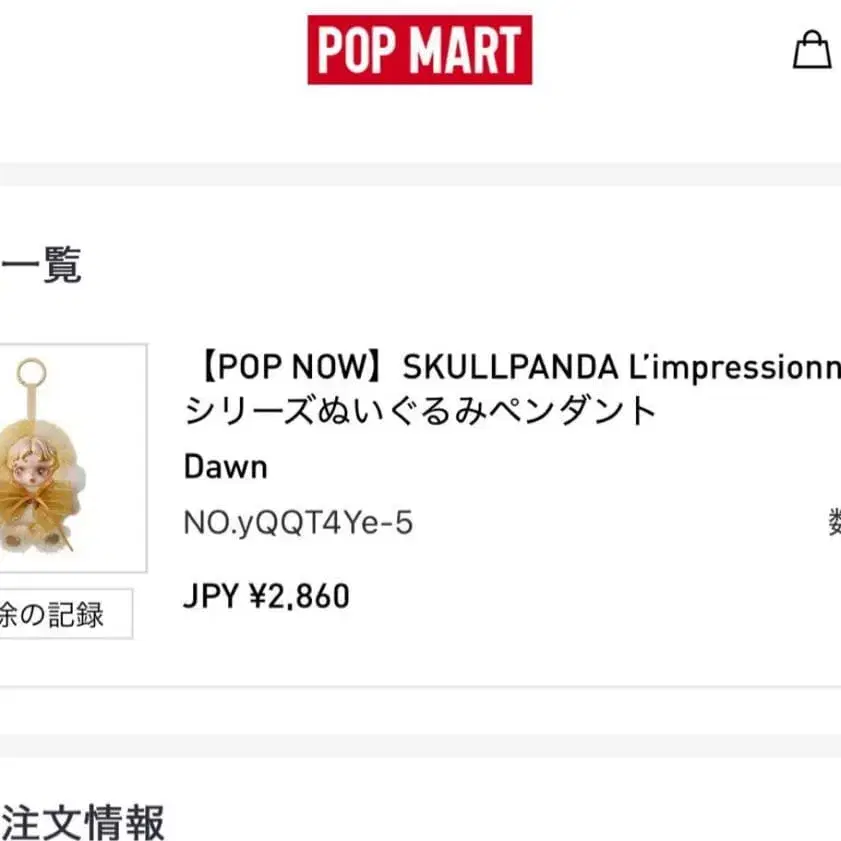
Task: Click the golden ribbon bow on plush image
Action: click(38, 502)
